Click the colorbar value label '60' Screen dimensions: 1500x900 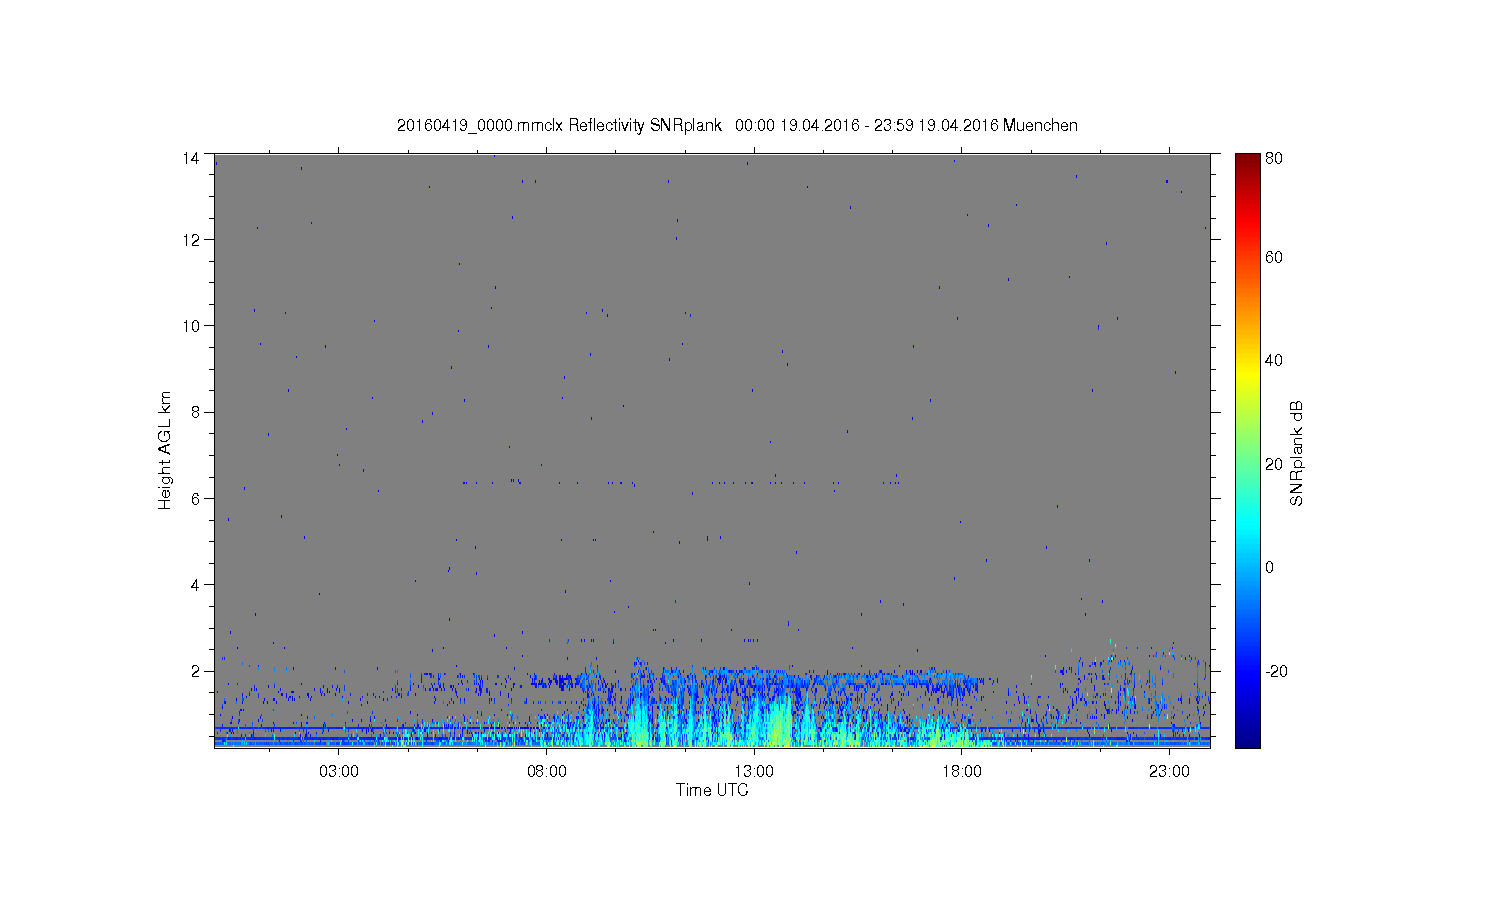[1274, 258]
